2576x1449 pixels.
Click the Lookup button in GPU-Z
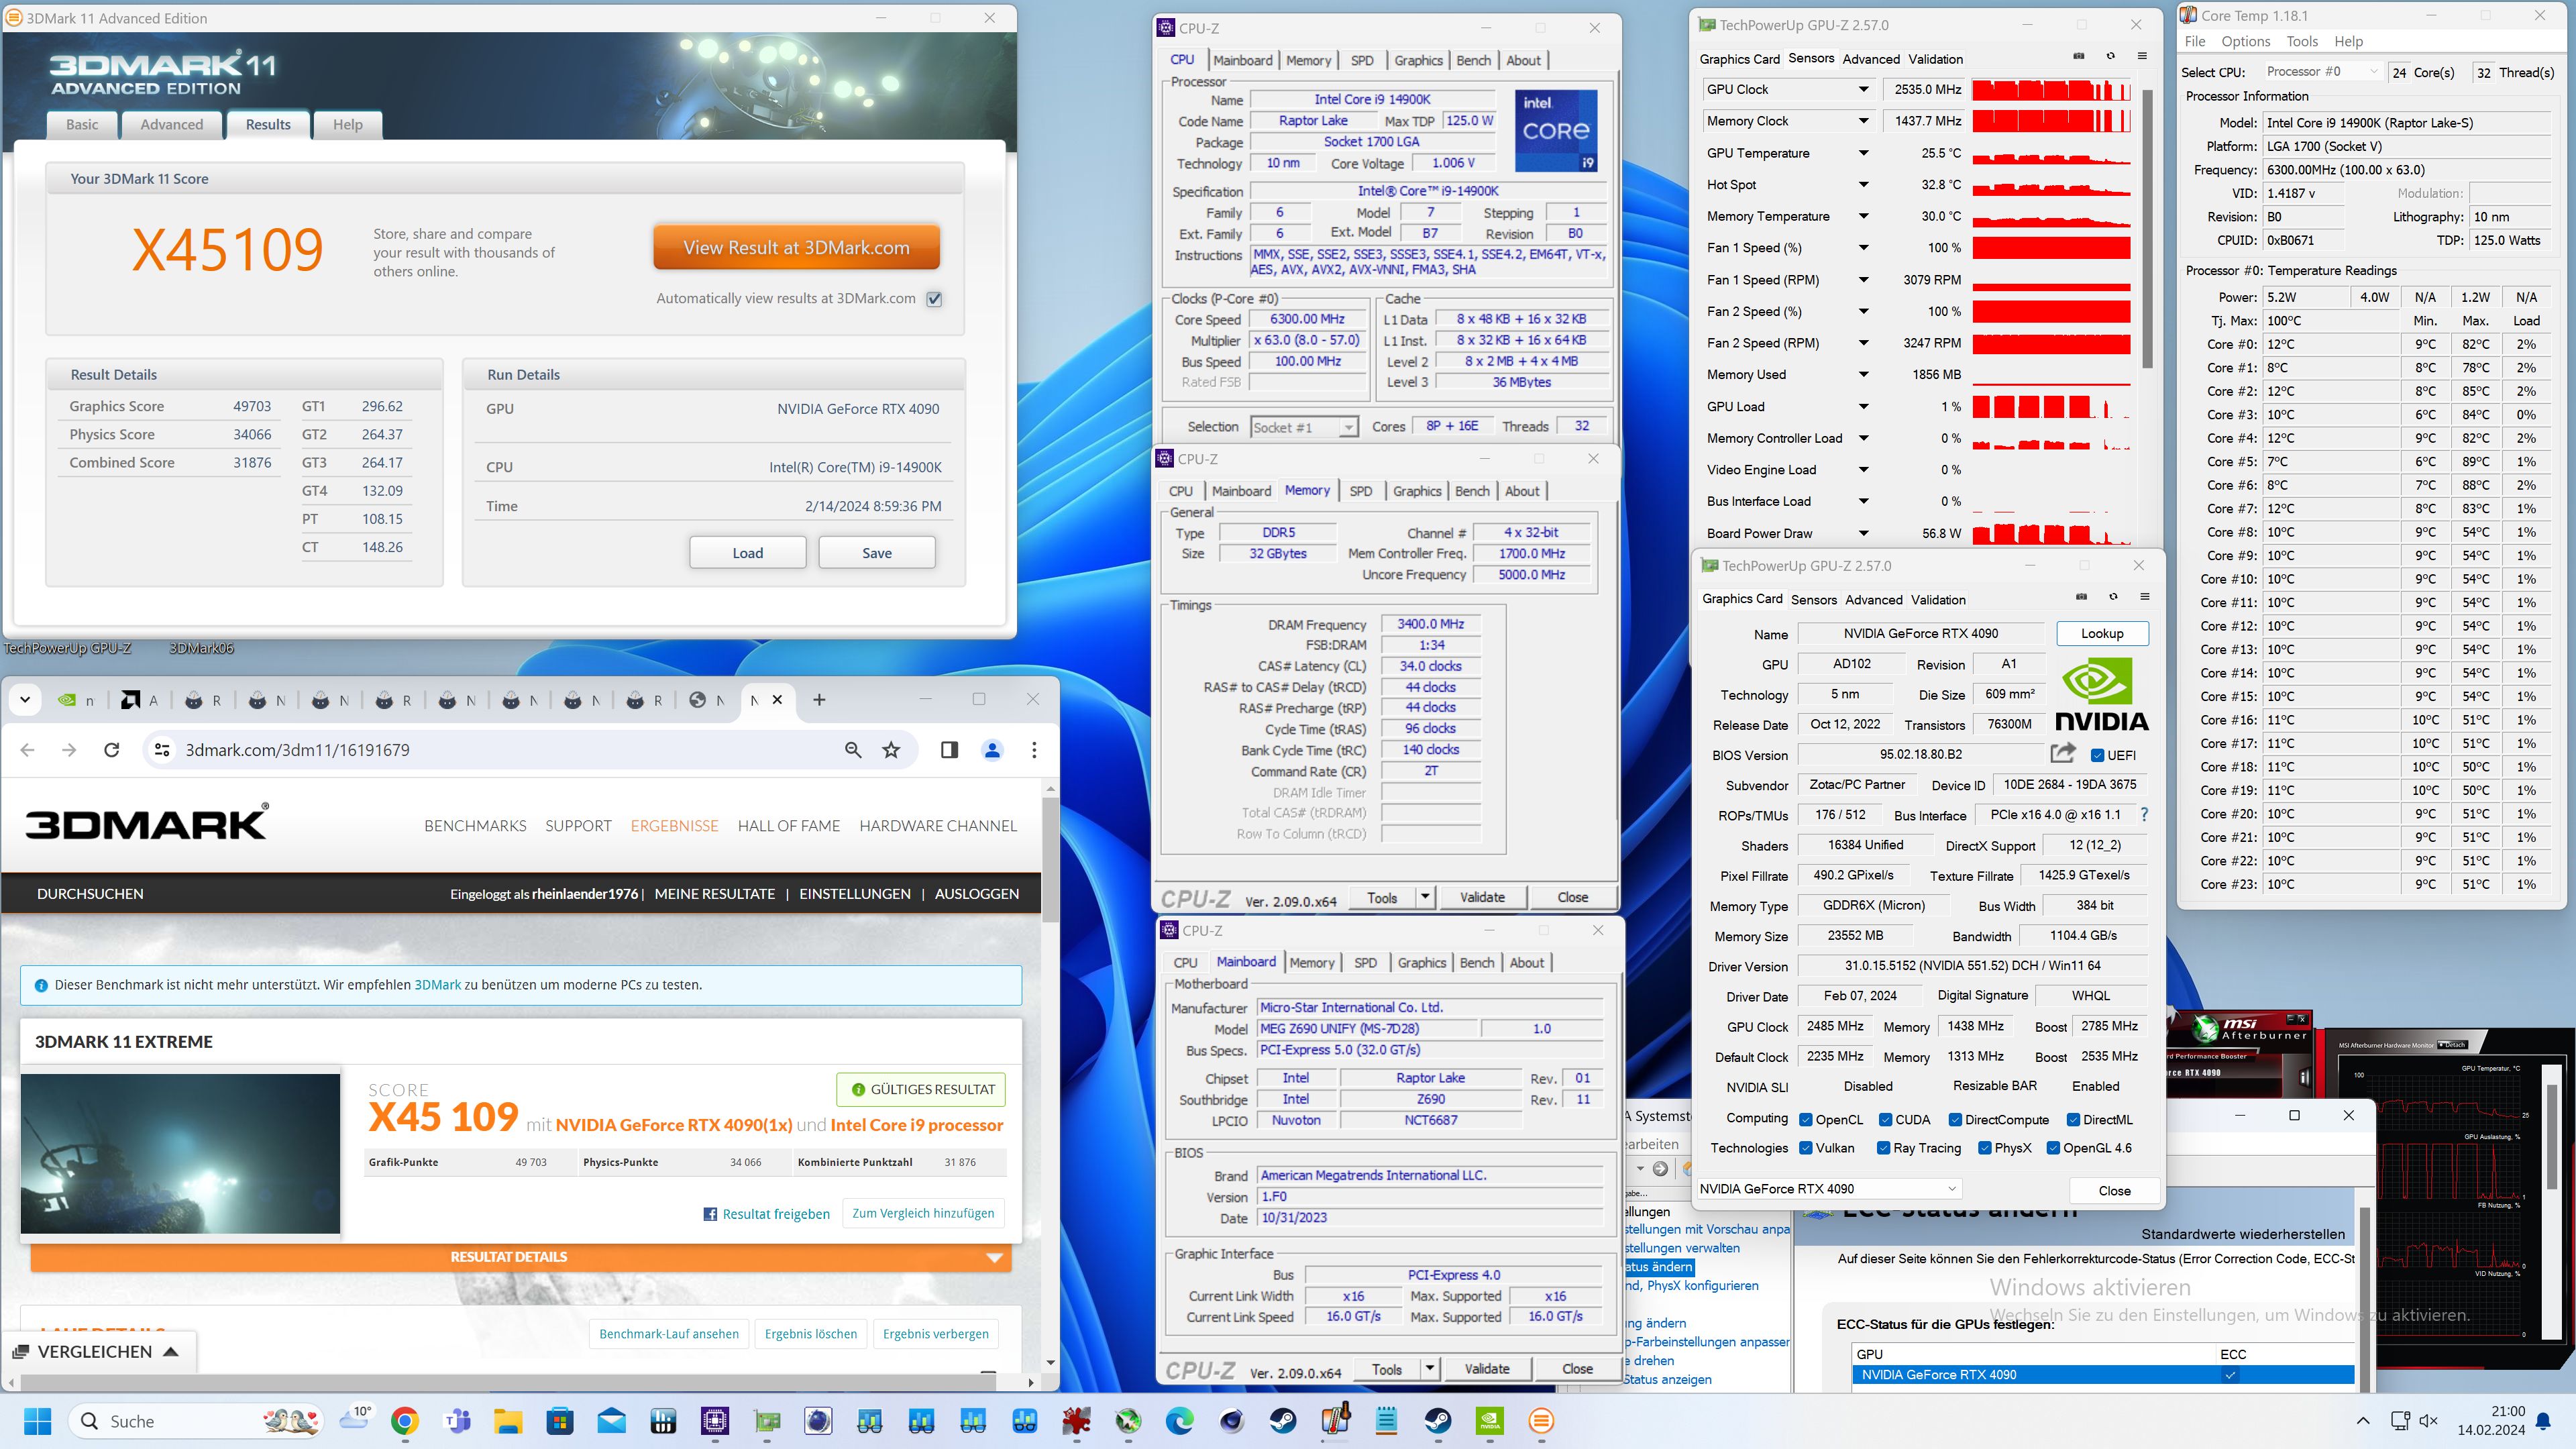[x=2102, y=633]
